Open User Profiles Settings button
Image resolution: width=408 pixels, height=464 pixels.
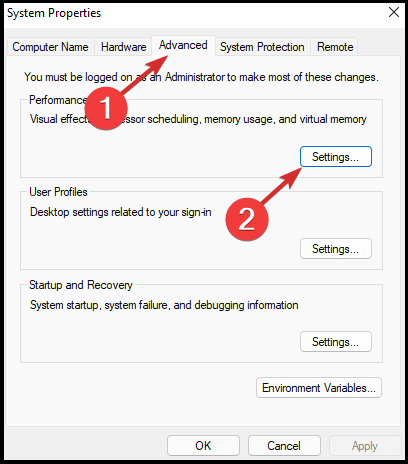click(336, 249)
